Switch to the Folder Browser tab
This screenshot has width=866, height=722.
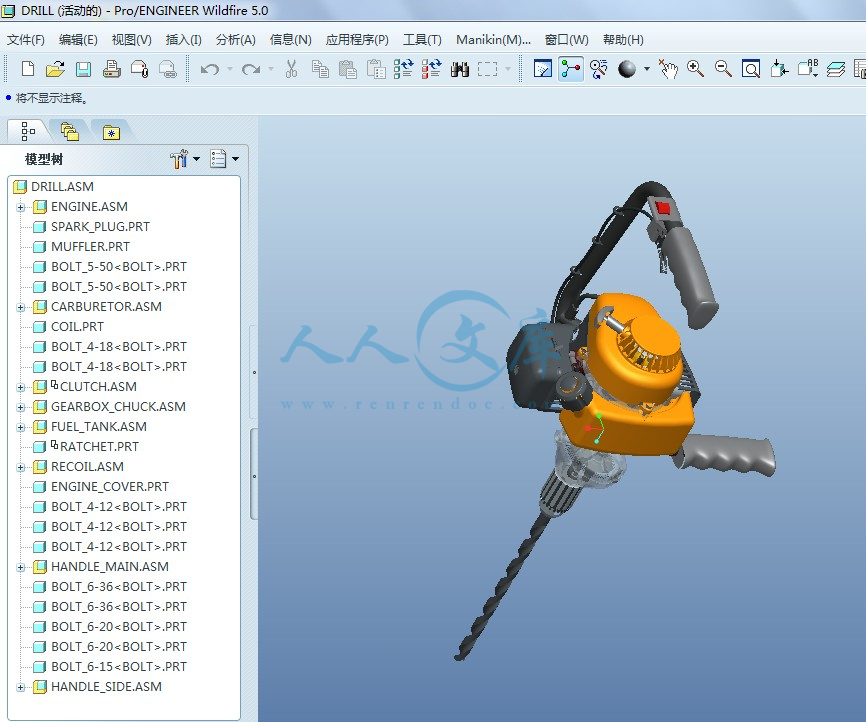click(x=68, y=131)
